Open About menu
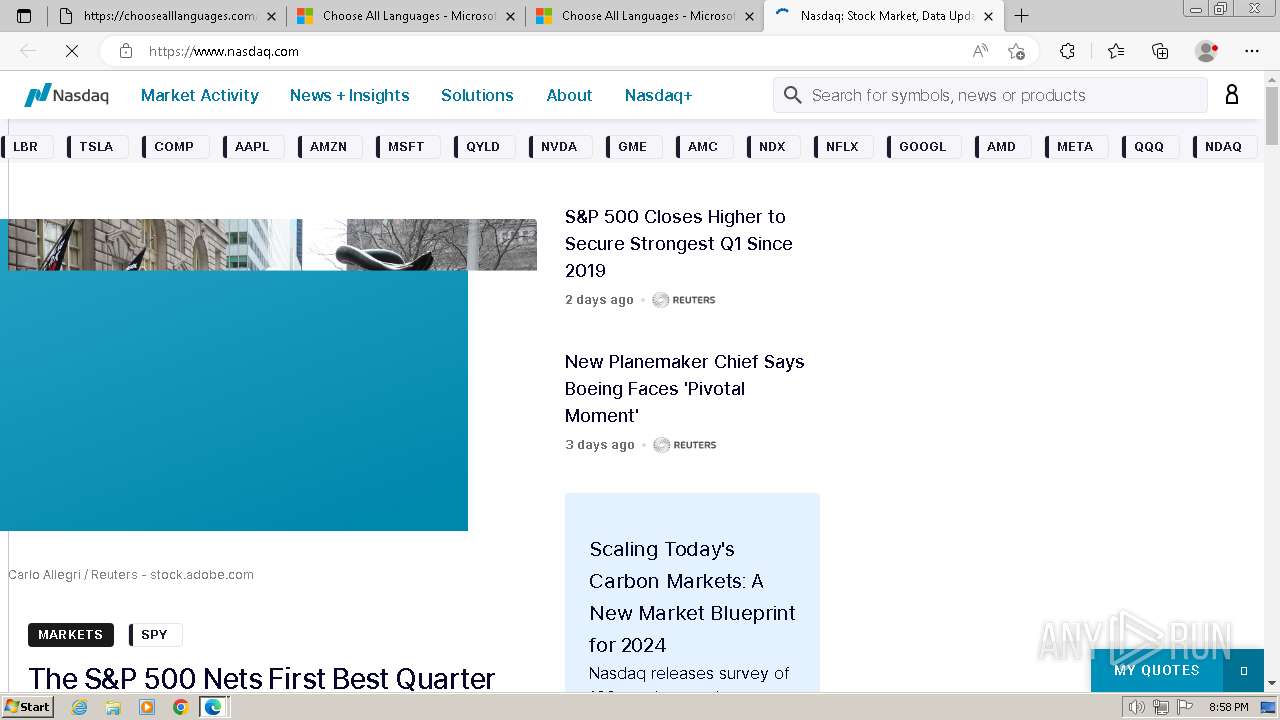The height and width of the screenshot is (720, 1280). click(x=569, y=95)
